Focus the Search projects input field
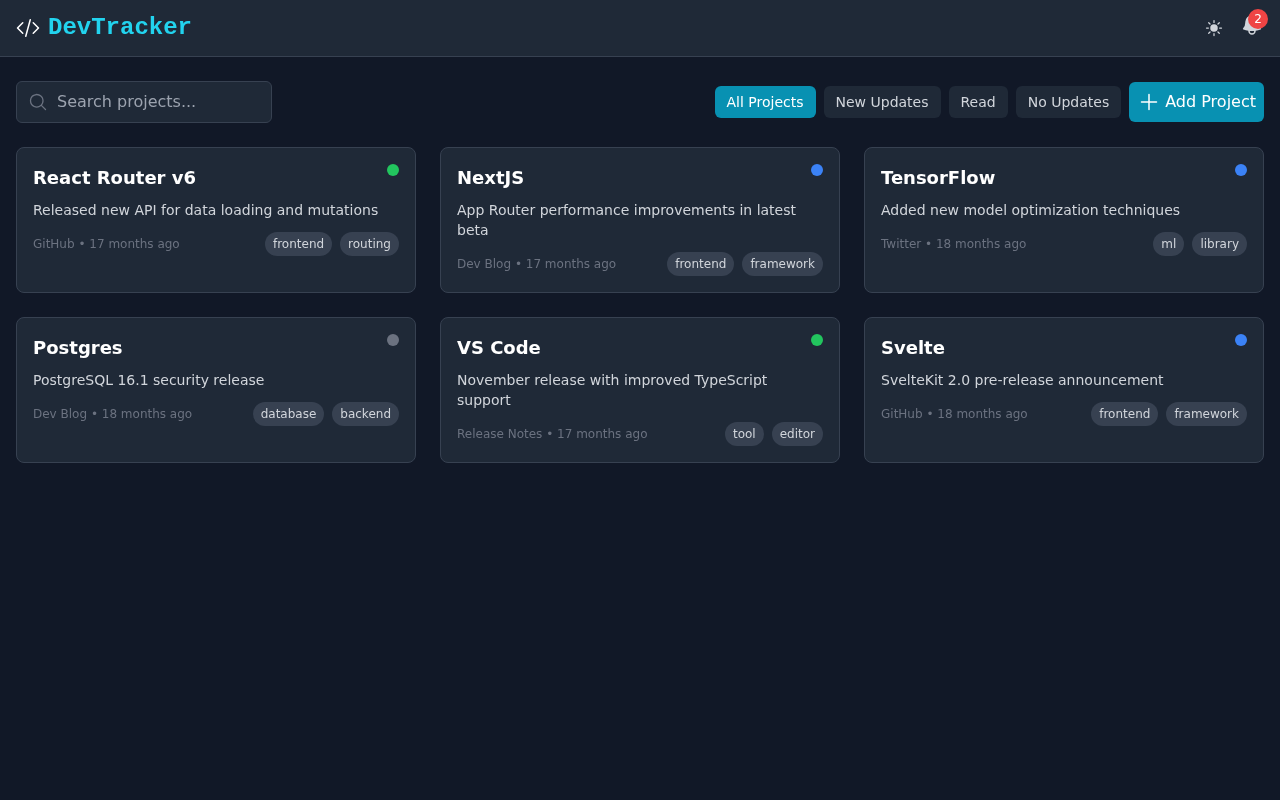Screen dimensions: 1280x800 tap(144, 102)
